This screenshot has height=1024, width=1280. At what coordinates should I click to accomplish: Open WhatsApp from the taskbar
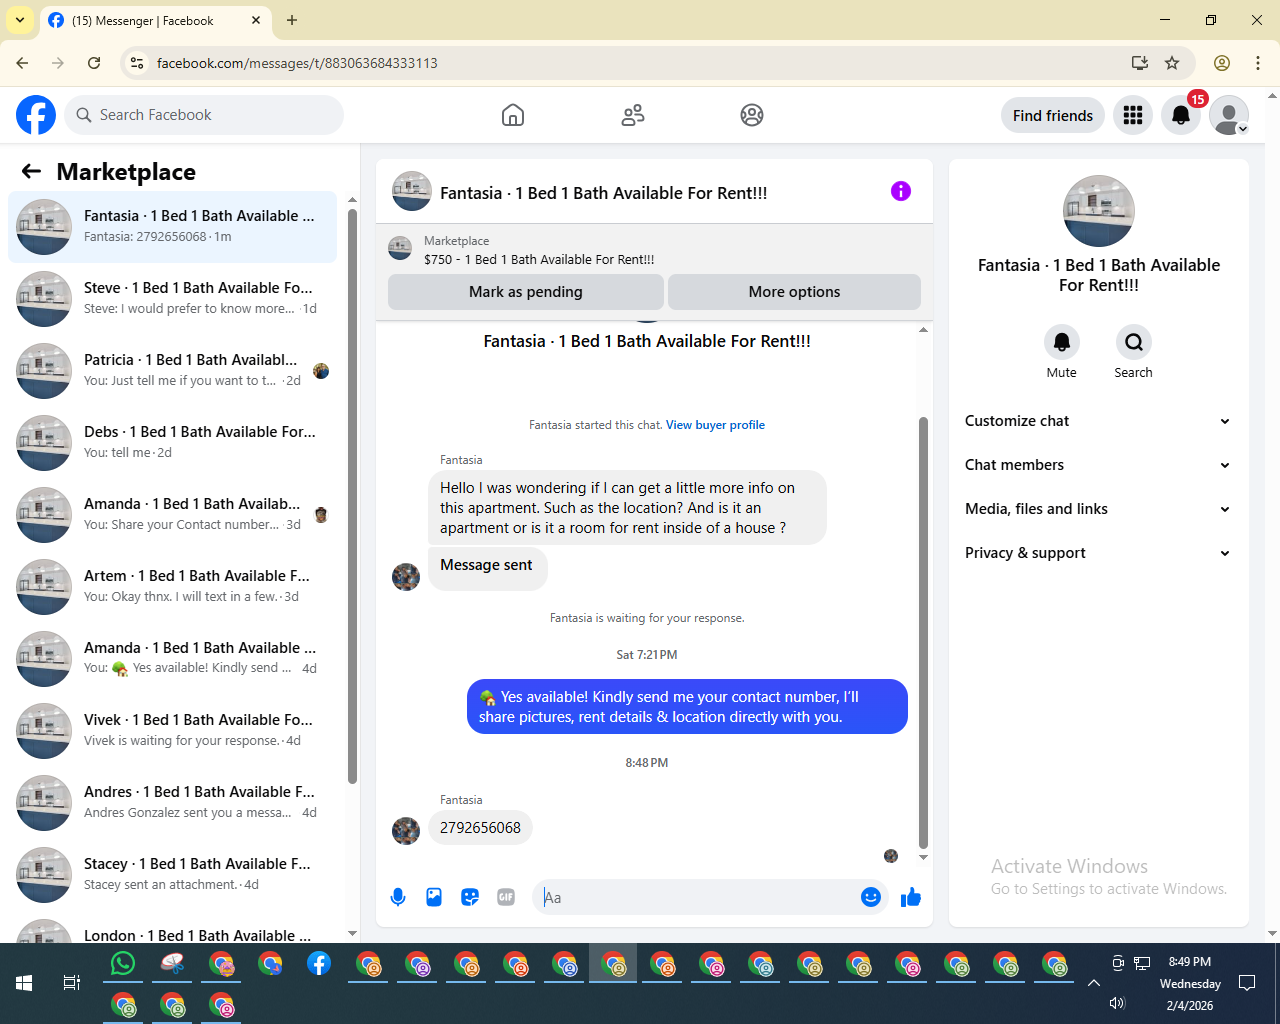(x=123, y=964)
